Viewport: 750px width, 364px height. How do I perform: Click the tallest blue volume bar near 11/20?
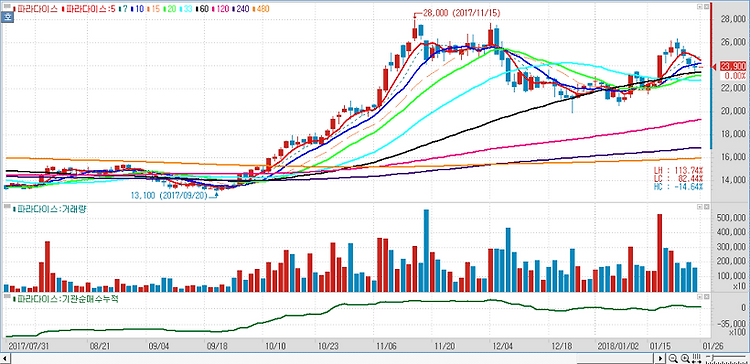(x=426, y=251)
